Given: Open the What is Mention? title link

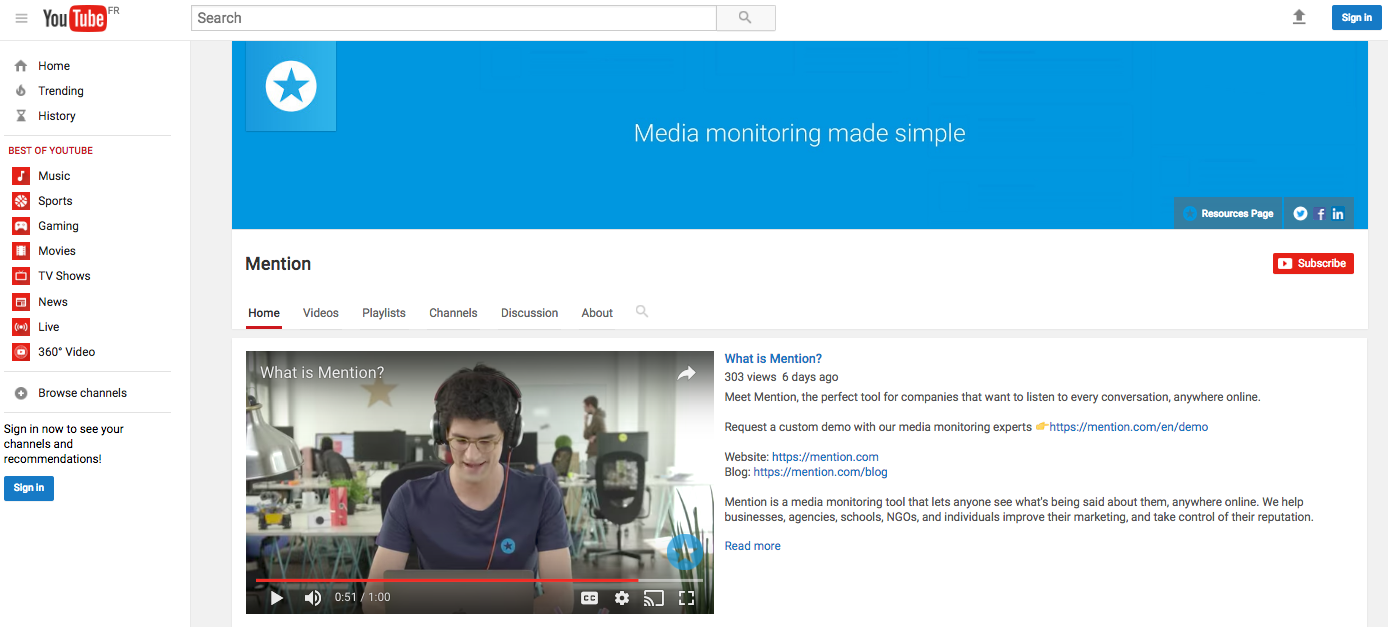Looking at the screenshot, I should click(x=773, y=359).
